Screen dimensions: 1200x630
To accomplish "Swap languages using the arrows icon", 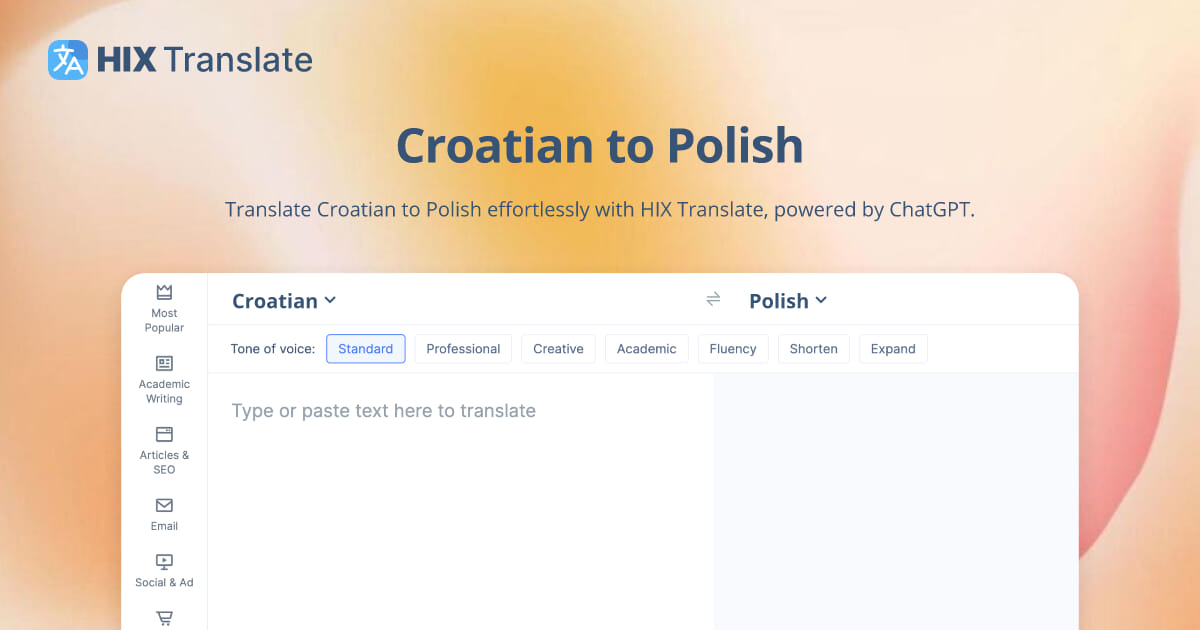I will 713,299.
